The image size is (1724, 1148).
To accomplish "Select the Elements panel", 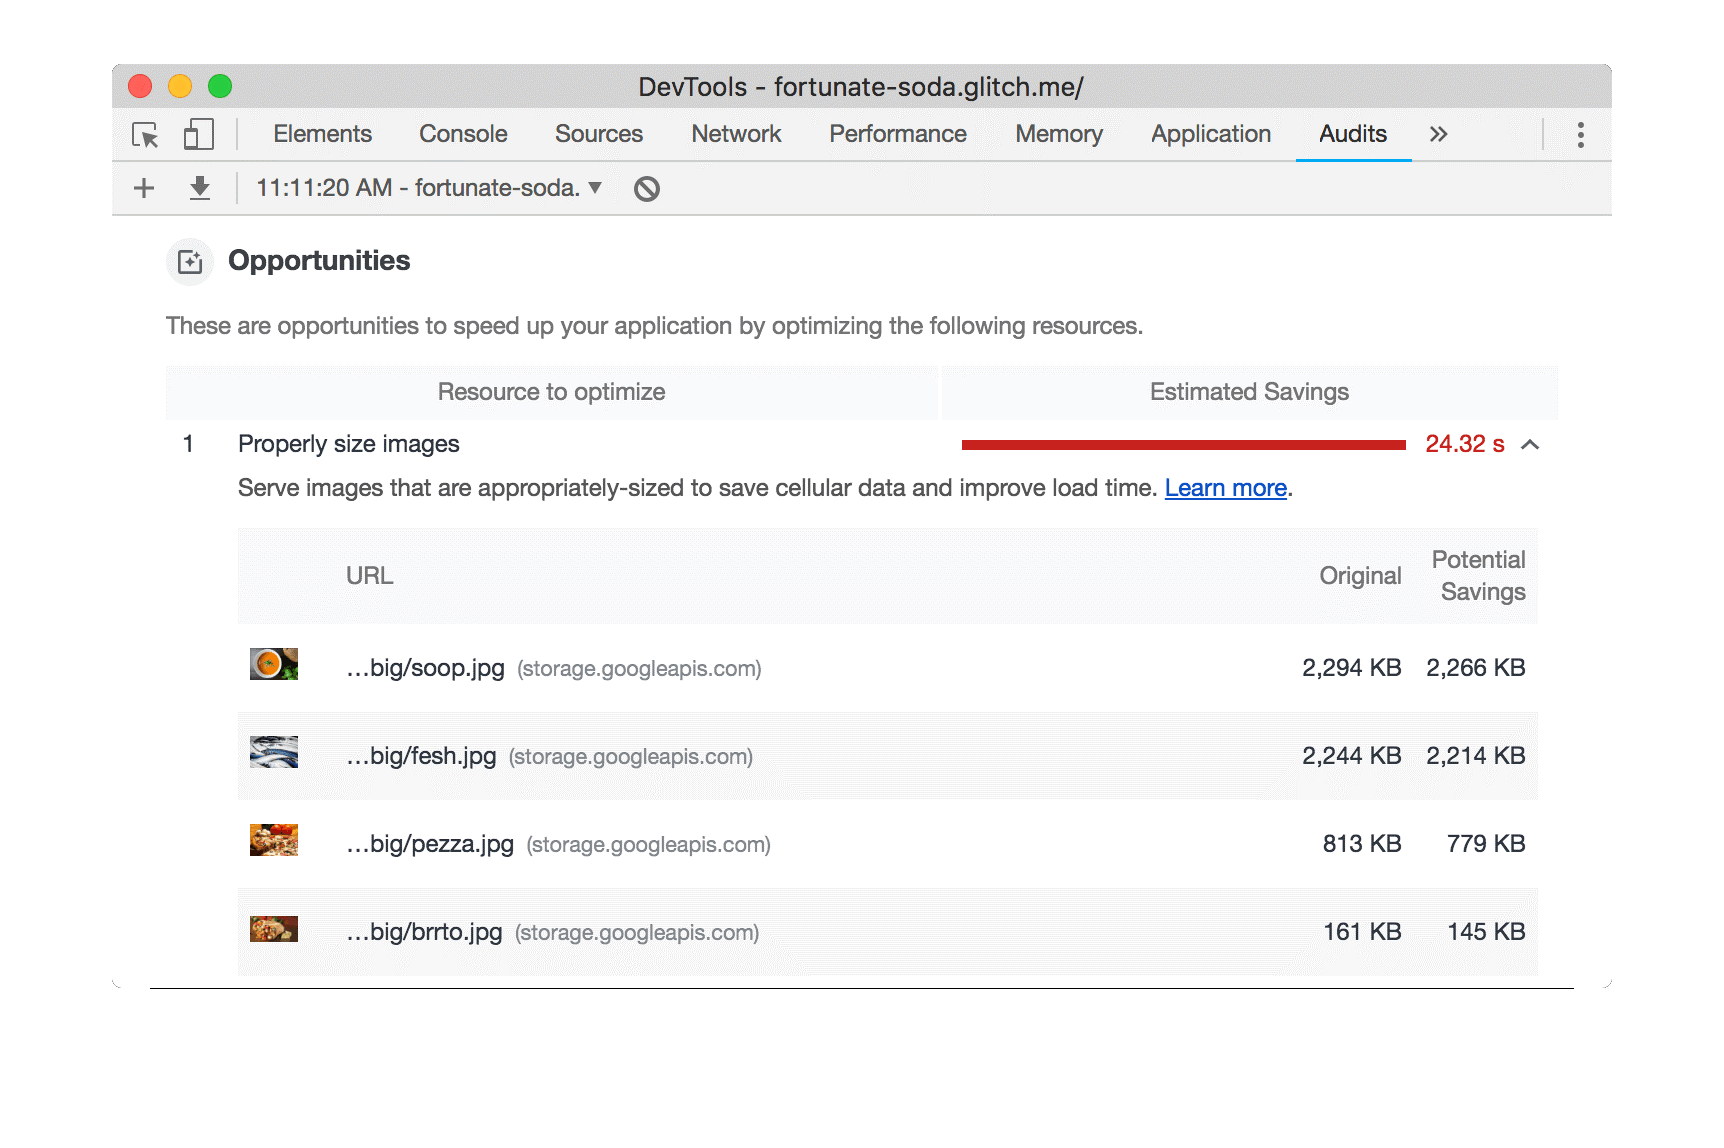I will pyautogui.click(x=322, y=133).
